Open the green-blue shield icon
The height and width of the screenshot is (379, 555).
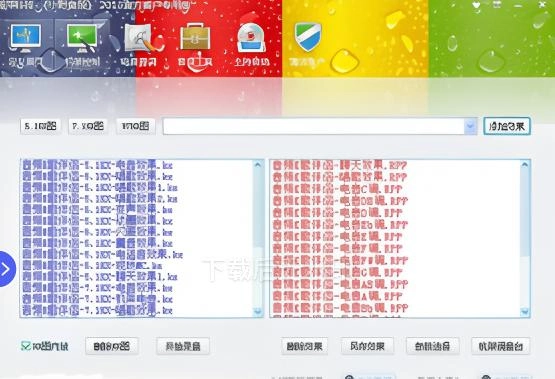[308, 37]
